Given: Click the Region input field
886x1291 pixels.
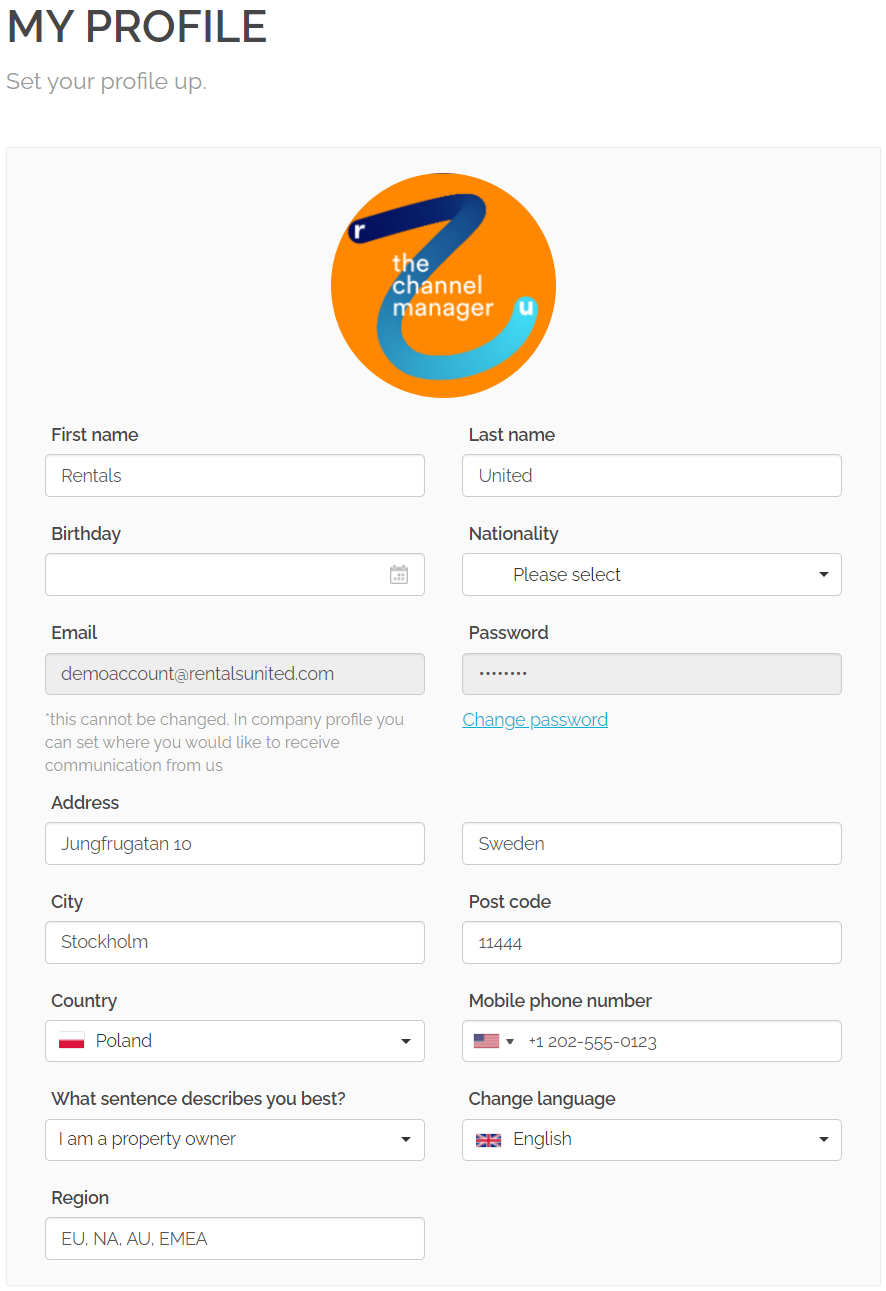Looking at the screenshot, I should click(235, 1239).
